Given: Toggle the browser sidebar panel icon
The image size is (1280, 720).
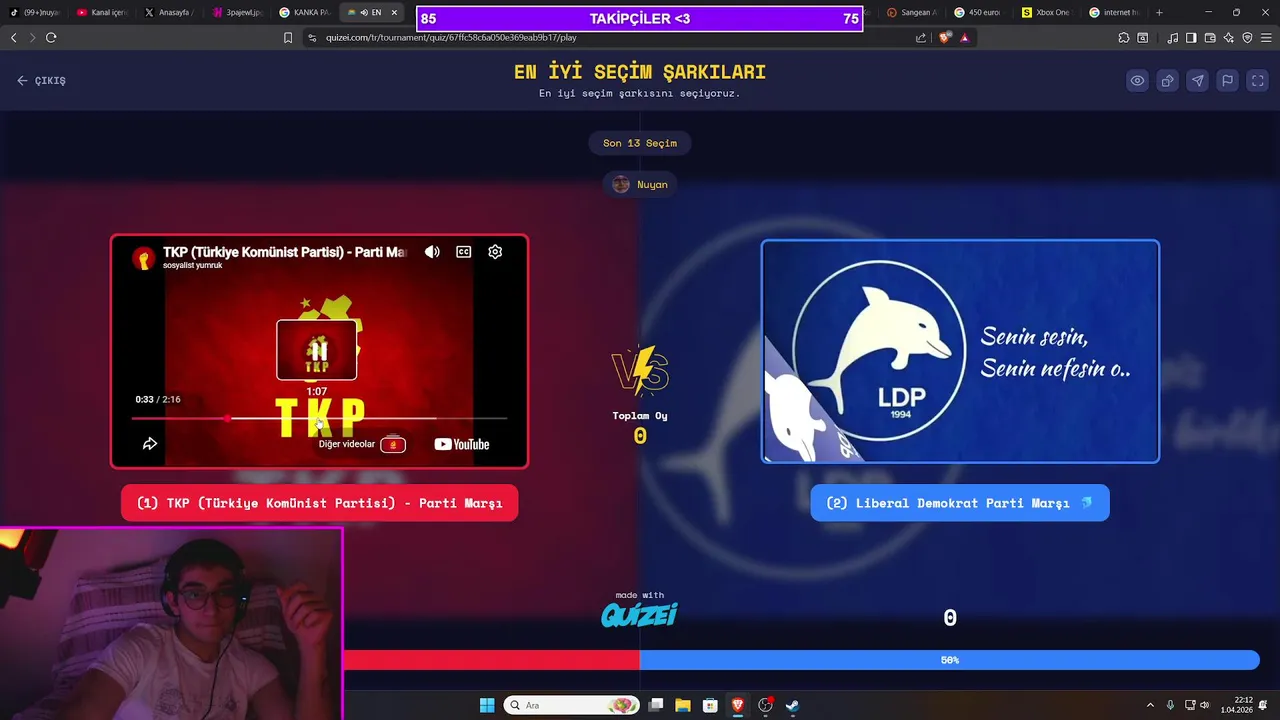Looking at the screenshot, I should (1191, 37).
